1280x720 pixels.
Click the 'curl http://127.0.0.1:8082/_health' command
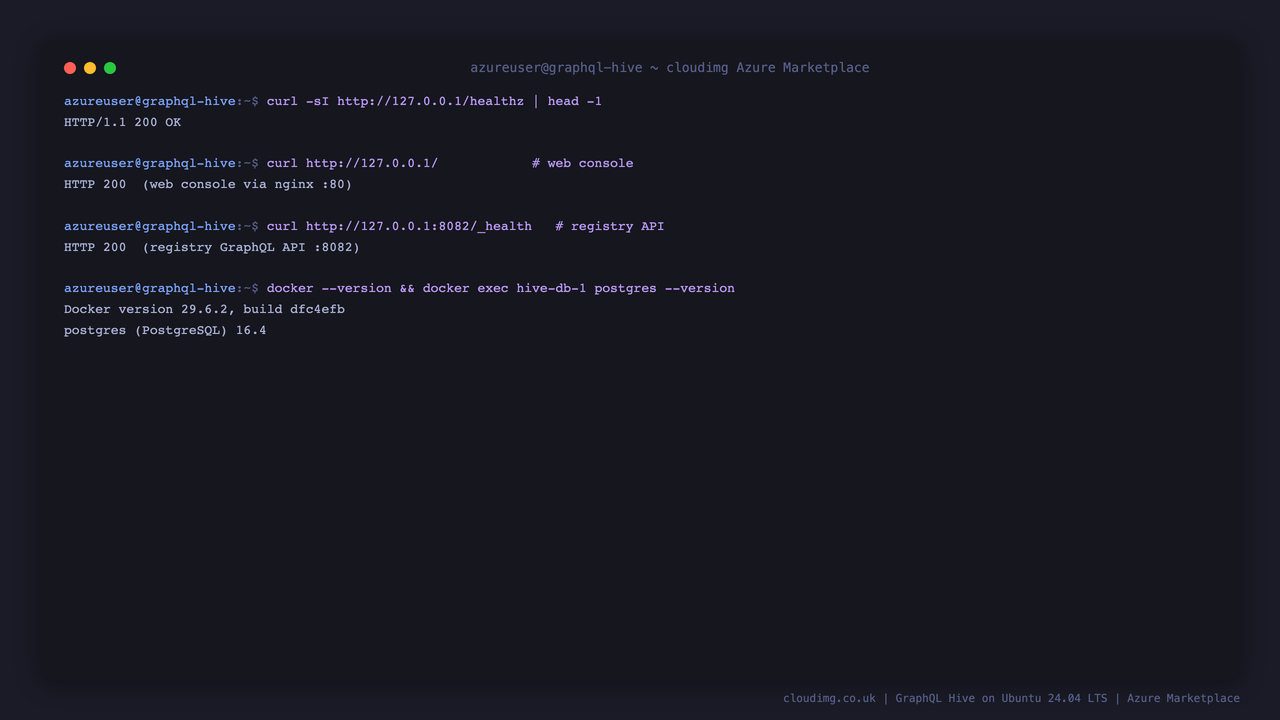point(399,226)
